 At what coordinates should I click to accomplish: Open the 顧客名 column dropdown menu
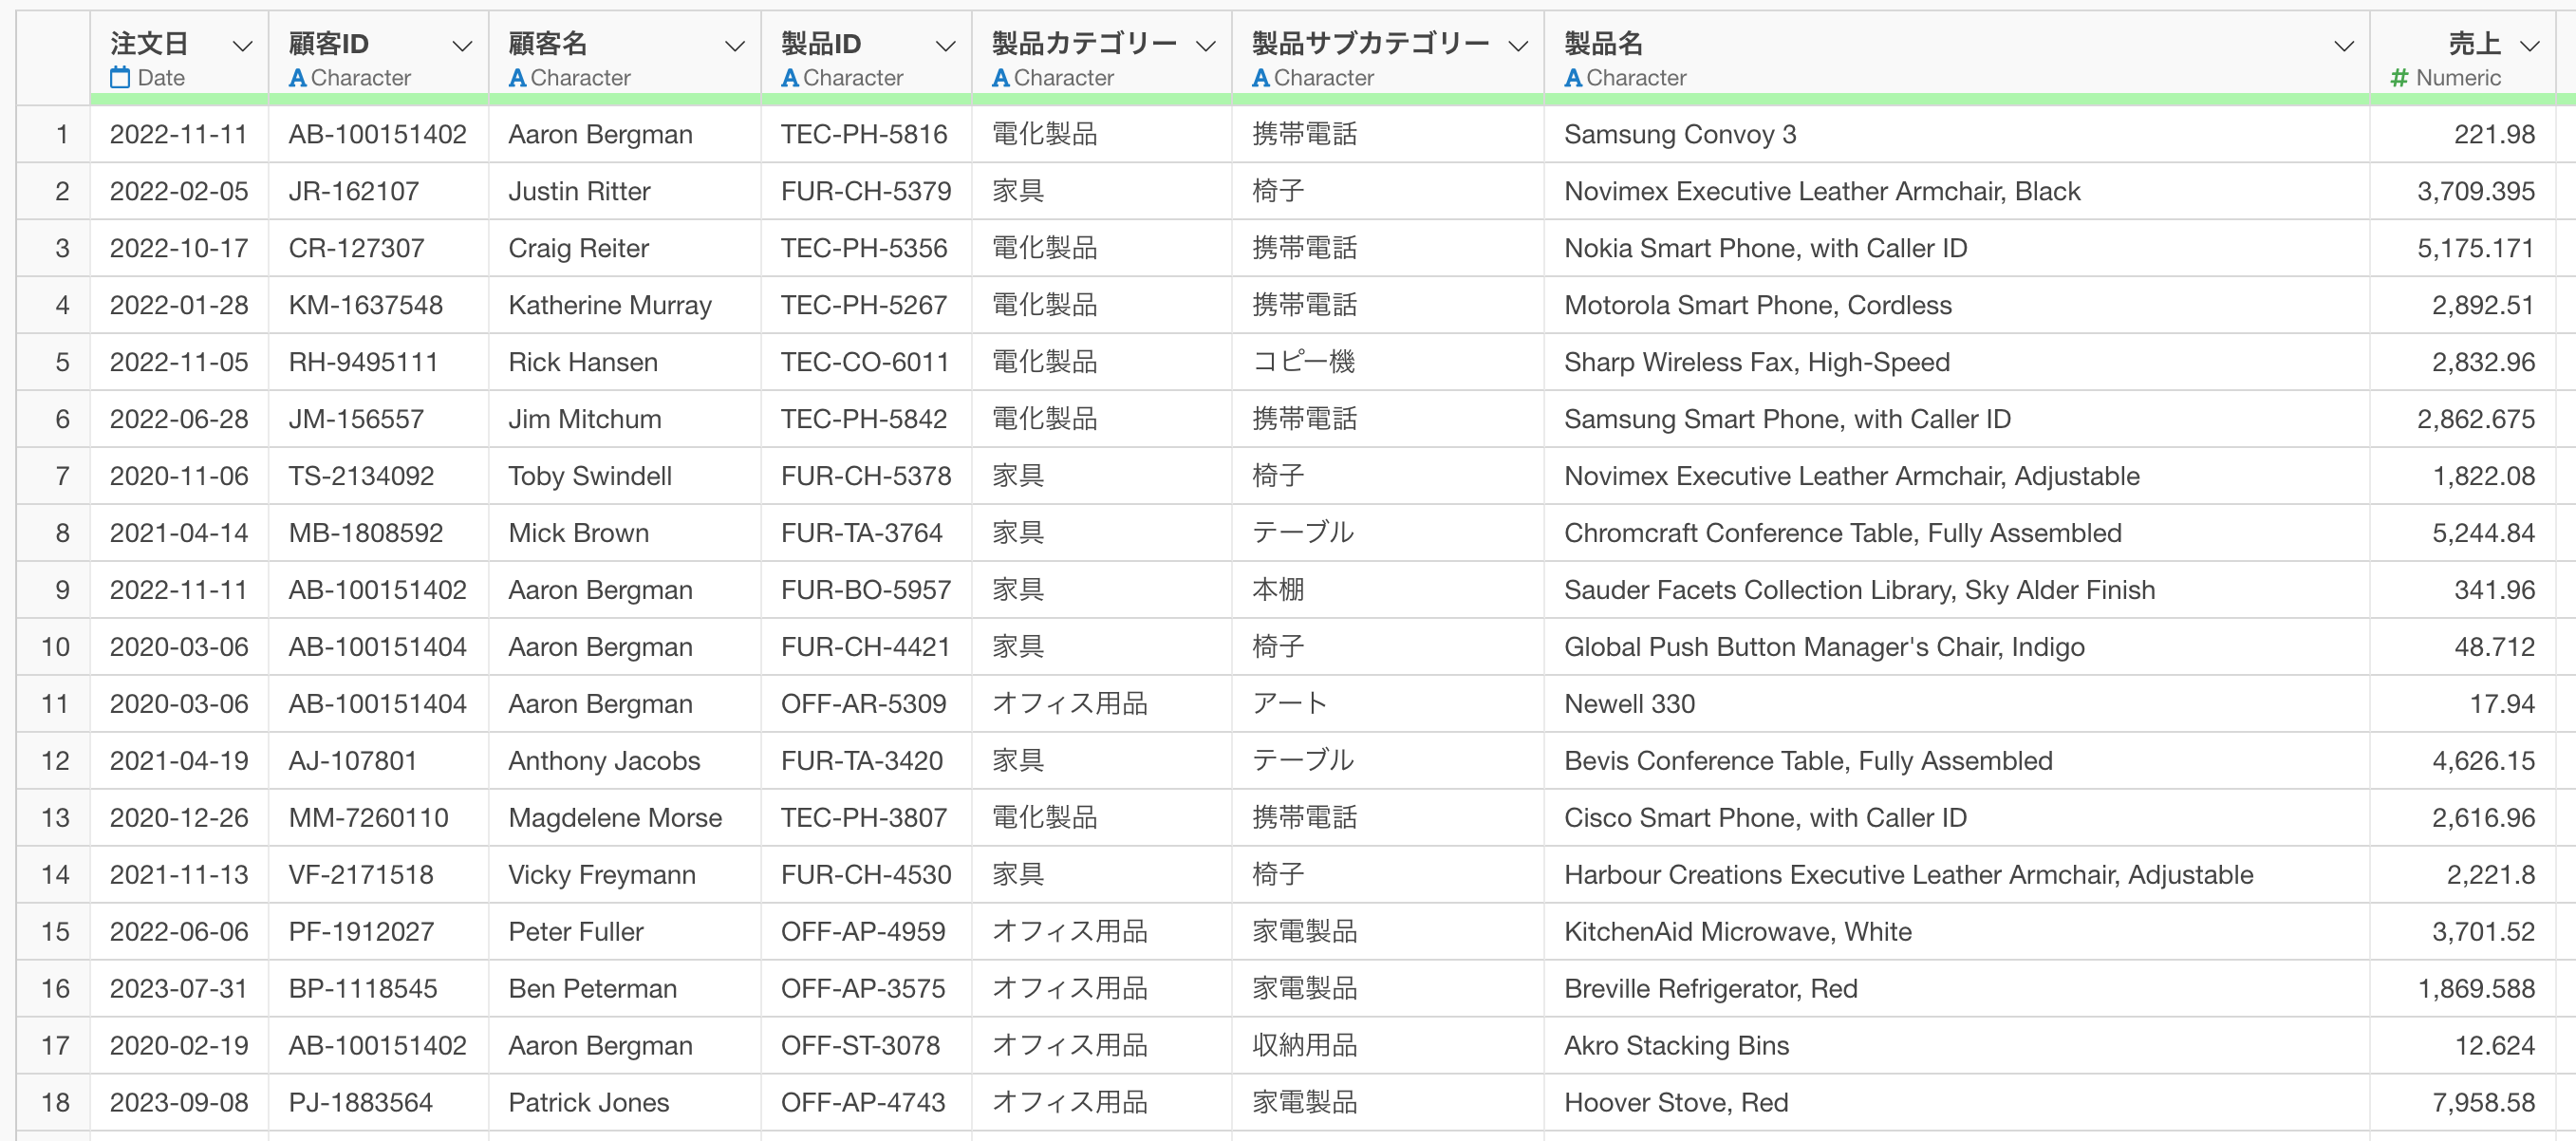coord(735,45)
